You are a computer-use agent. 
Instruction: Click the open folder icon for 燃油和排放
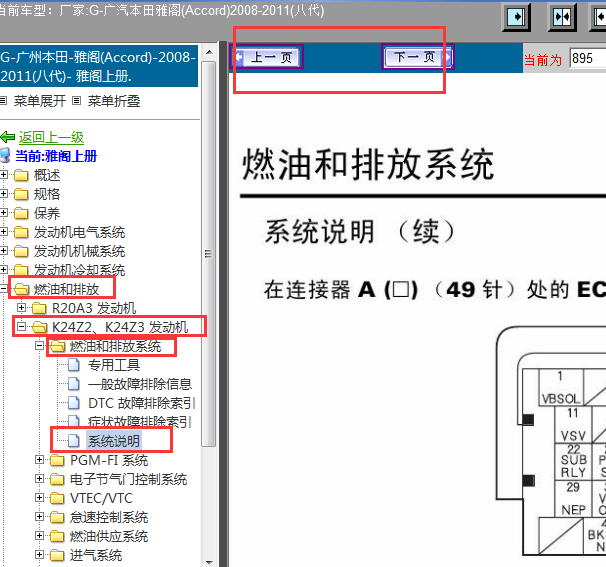[22, 289]
